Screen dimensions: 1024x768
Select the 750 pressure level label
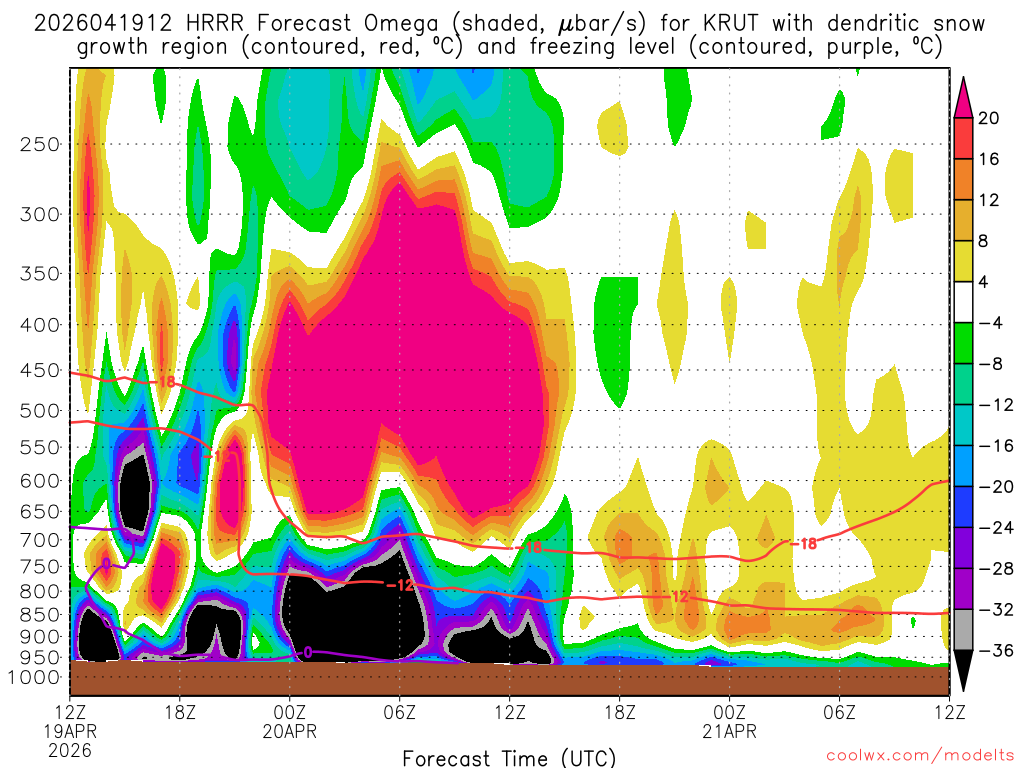[40, 566]
